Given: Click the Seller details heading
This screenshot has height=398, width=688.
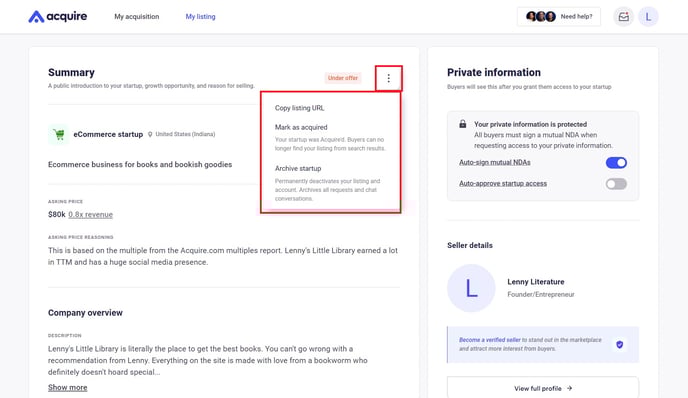Looking at the screenshot, I should coord(469,245).
